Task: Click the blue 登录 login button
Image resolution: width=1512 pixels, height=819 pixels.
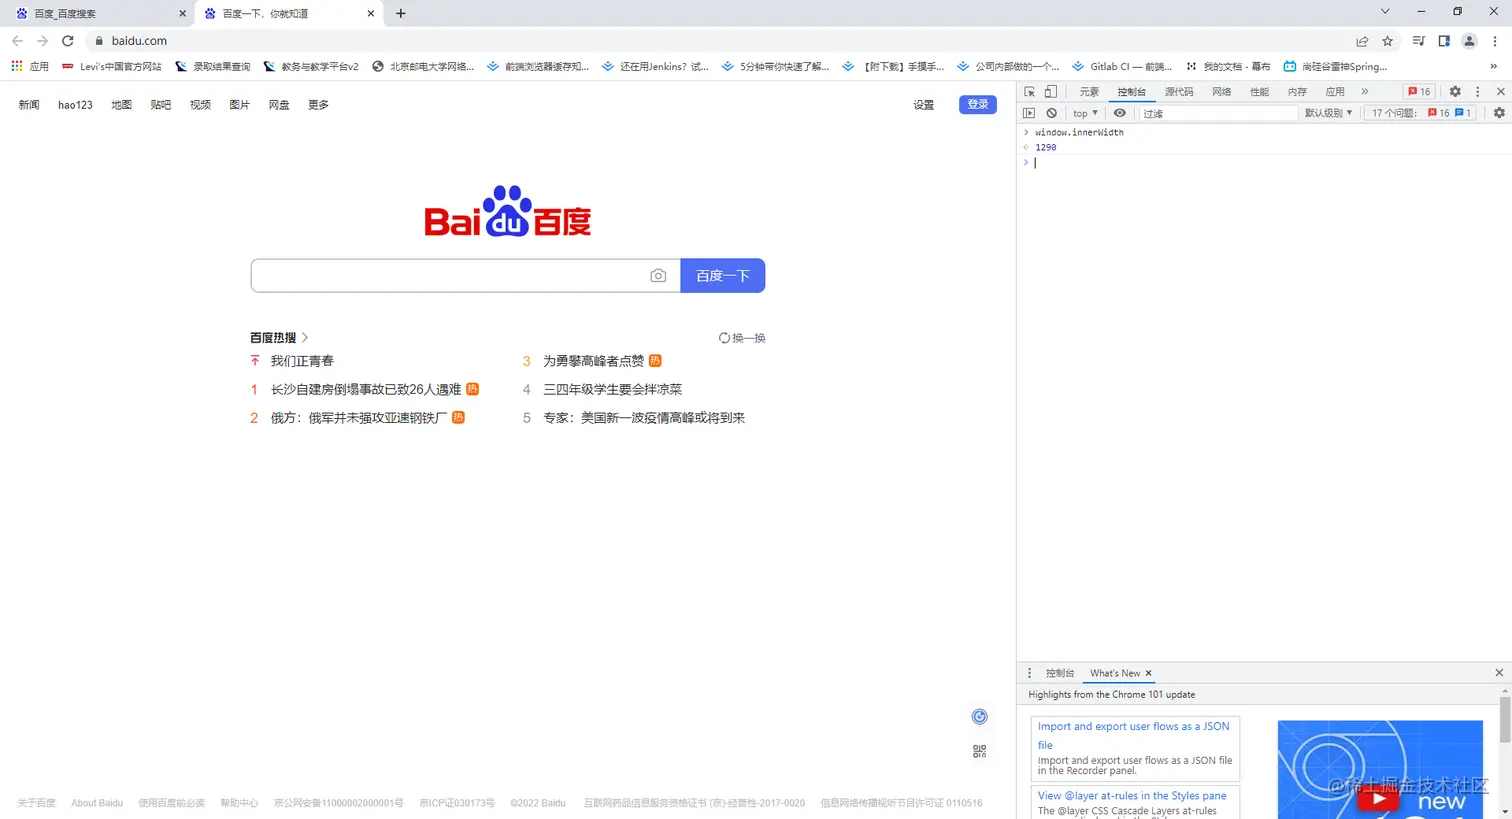Action: pyautogui.click(x=978, y=104)
